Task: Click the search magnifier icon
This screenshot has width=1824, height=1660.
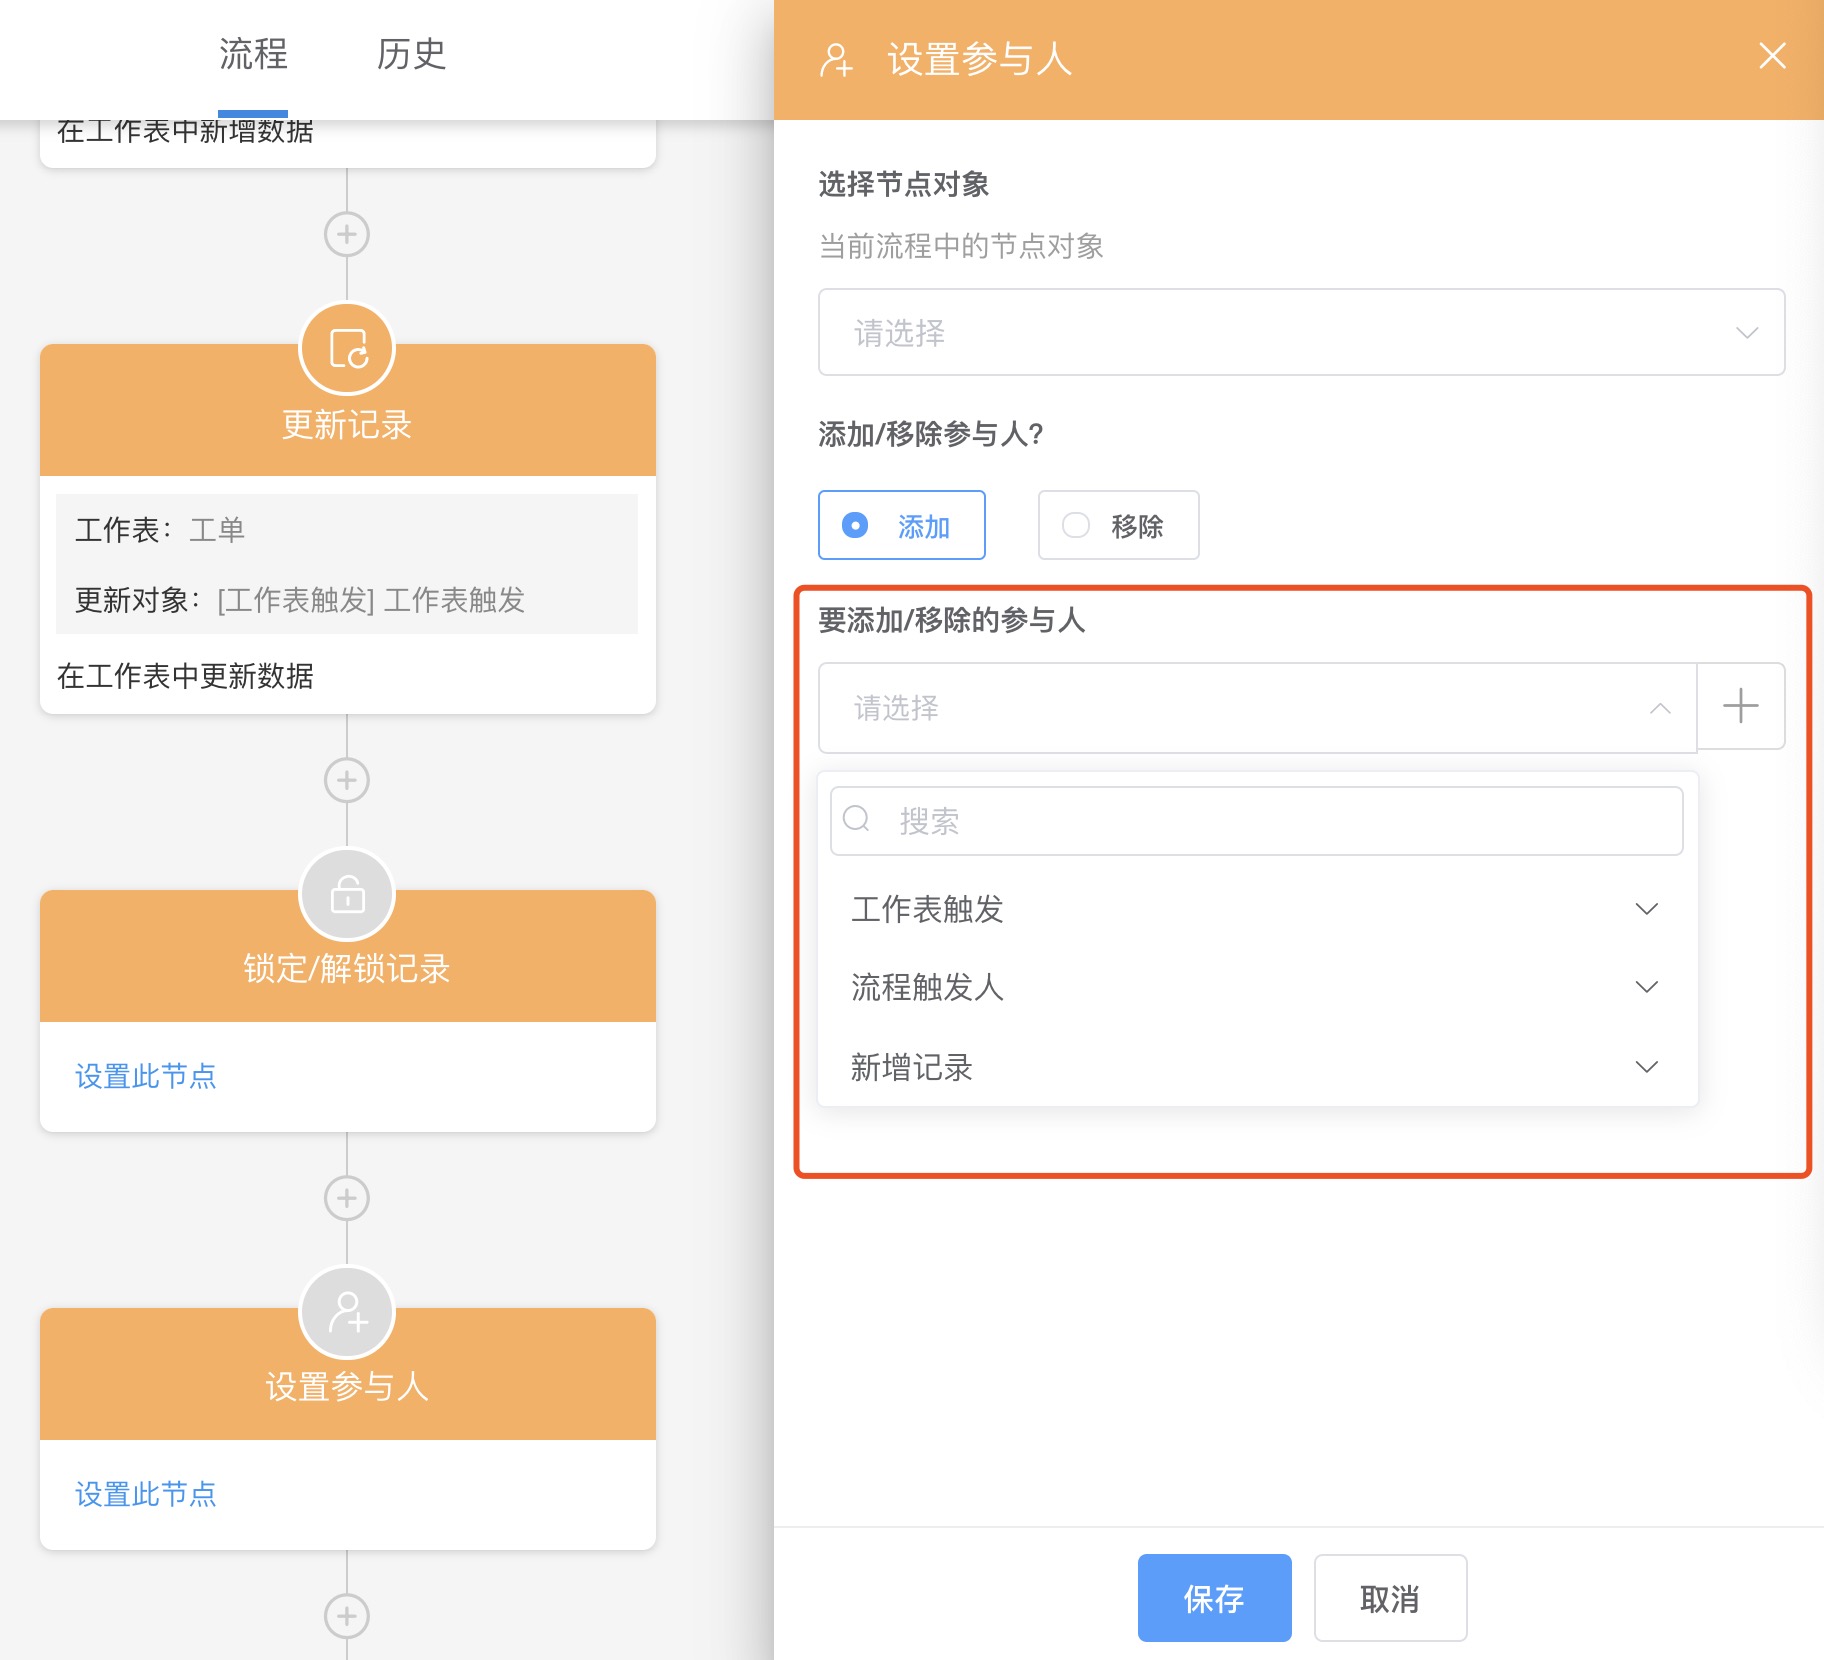Action: click(857, 820)
